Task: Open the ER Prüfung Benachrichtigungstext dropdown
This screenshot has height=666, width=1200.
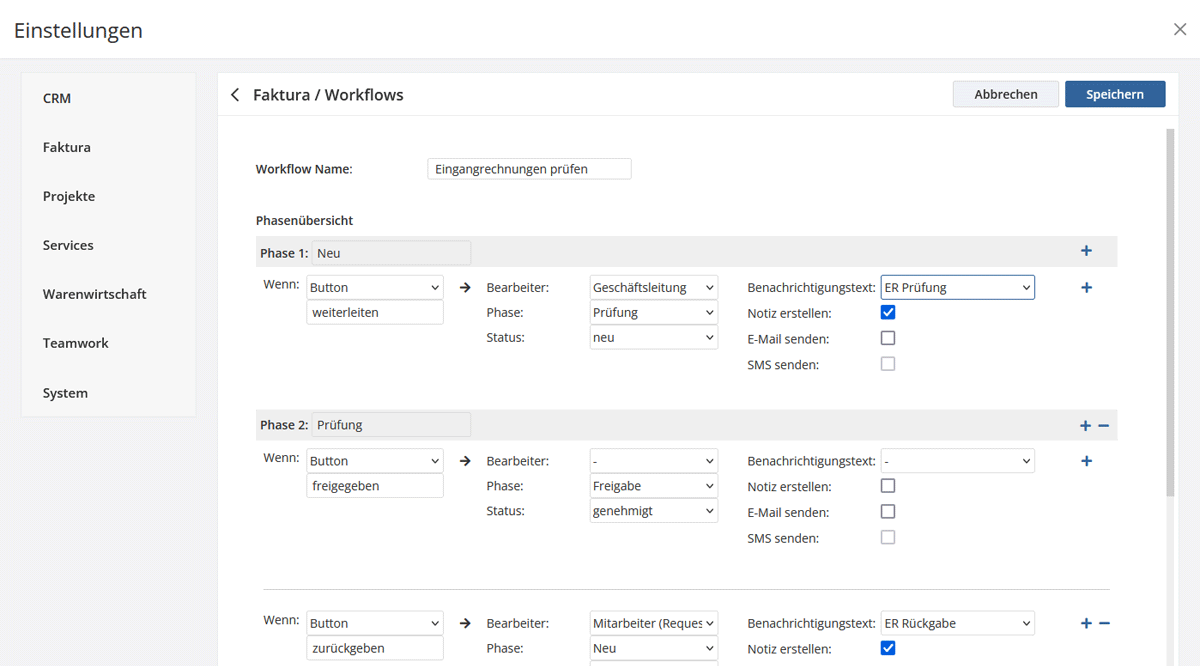Action: (957, 287)
